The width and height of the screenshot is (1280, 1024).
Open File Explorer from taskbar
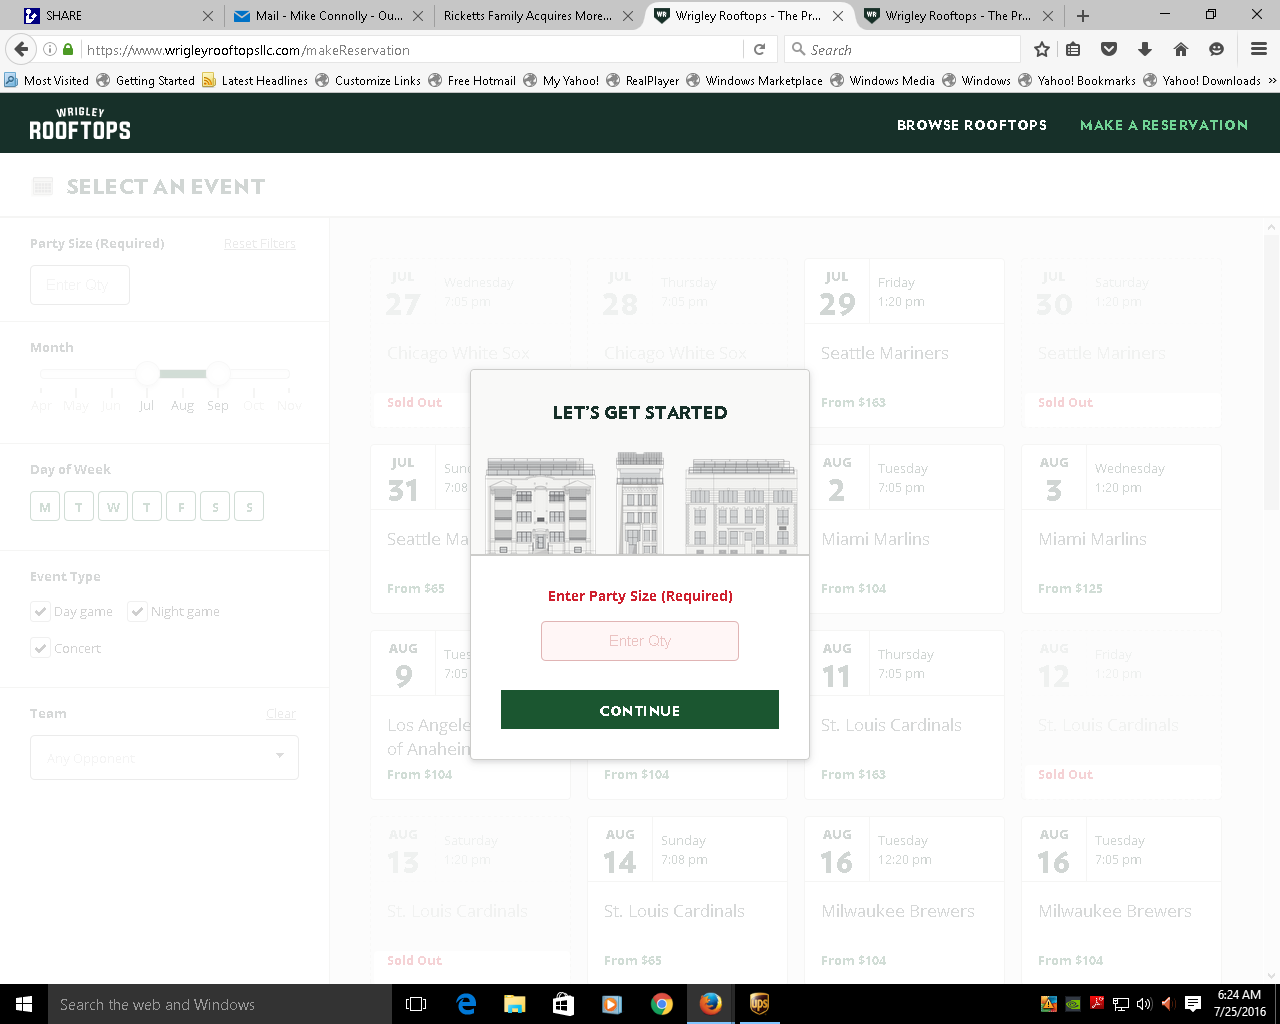point(514,1004)
